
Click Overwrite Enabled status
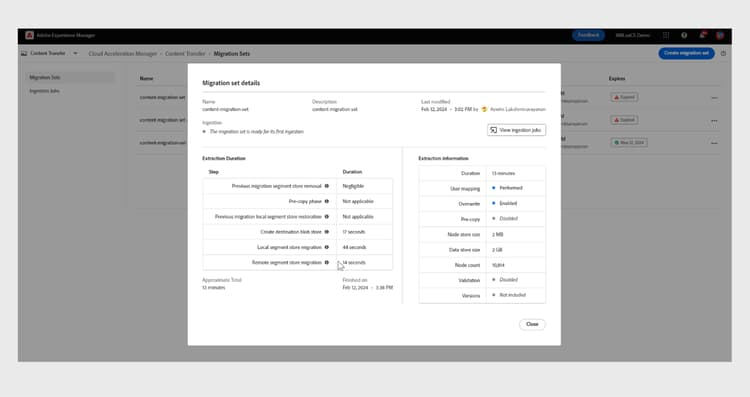coord(504,203)
